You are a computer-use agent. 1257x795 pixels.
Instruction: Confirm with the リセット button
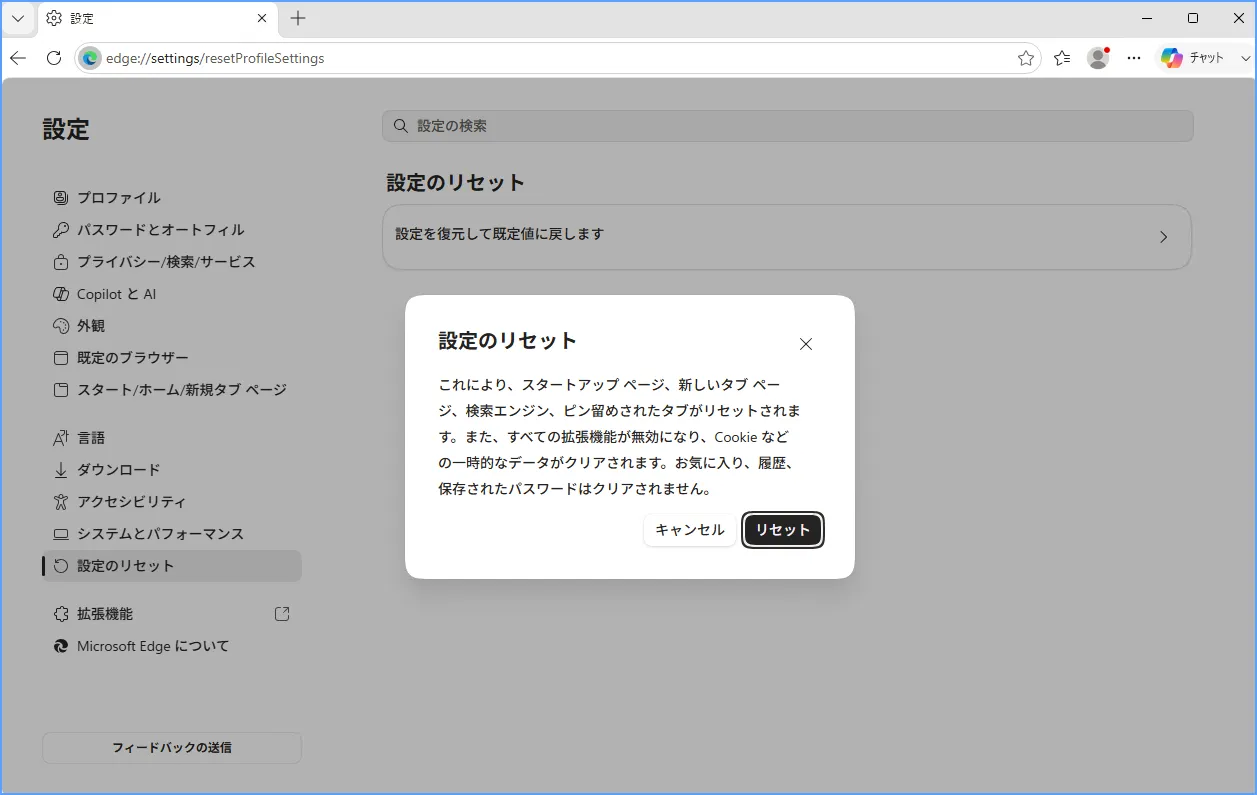pos(783,530)
